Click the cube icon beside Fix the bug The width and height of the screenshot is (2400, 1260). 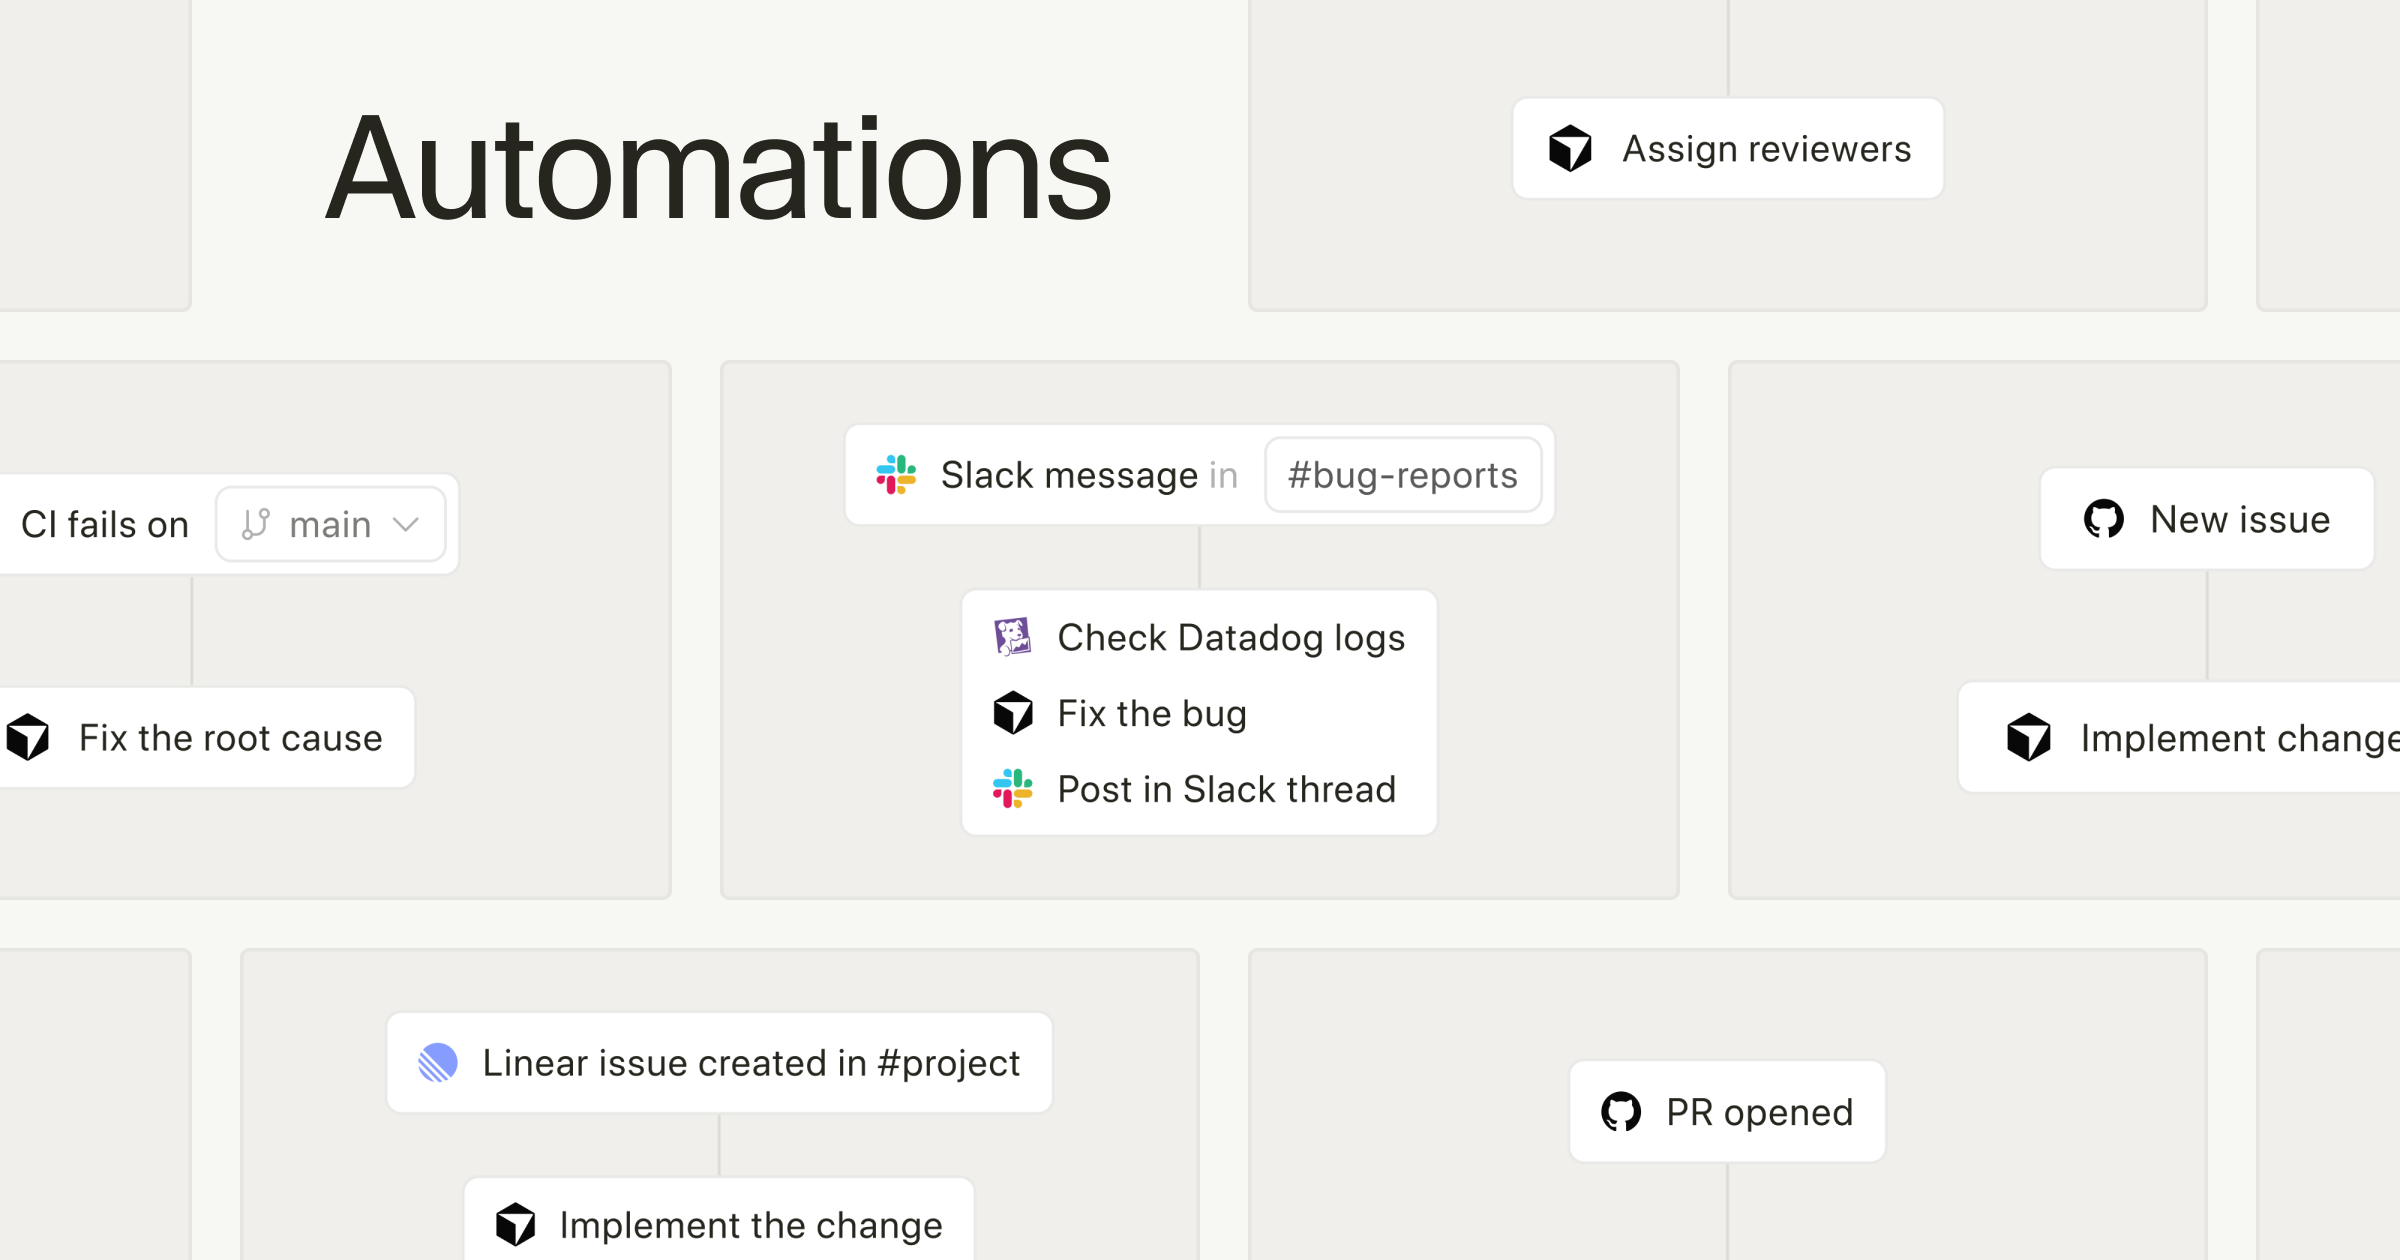pyautogui.click(x=1012, y=713)
